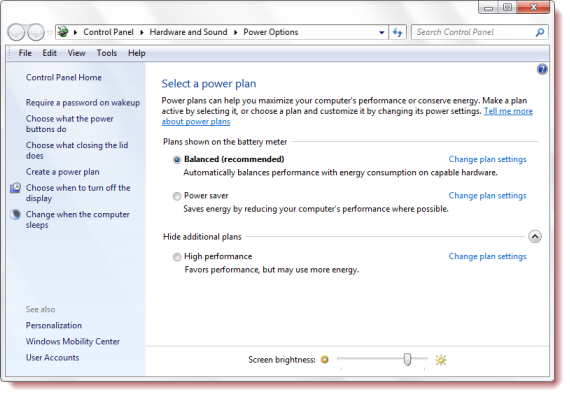Select the Balanced (recommended) power plan
The height and width of the screenshot is (397, 570).
click(177, 160)
